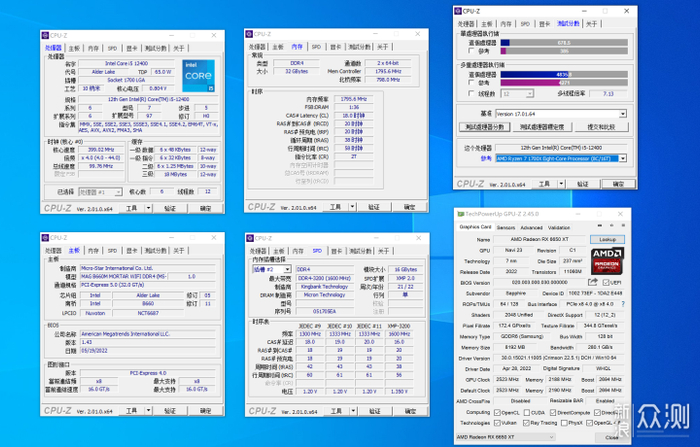This screenshot has height=447, width=700.
Task: Enable the 线程数 threads checkbox in benchmark window
Action: click(471, 93)
